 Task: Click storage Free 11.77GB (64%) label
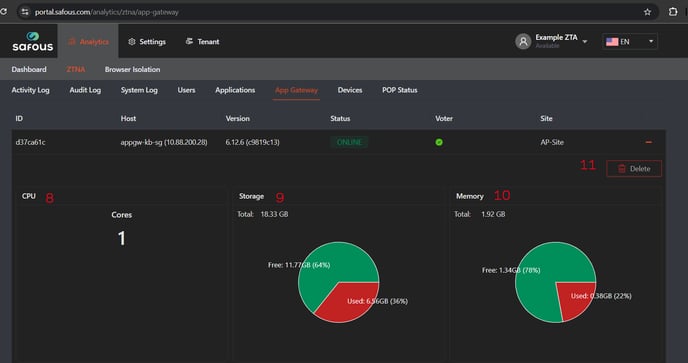point(299,265)
